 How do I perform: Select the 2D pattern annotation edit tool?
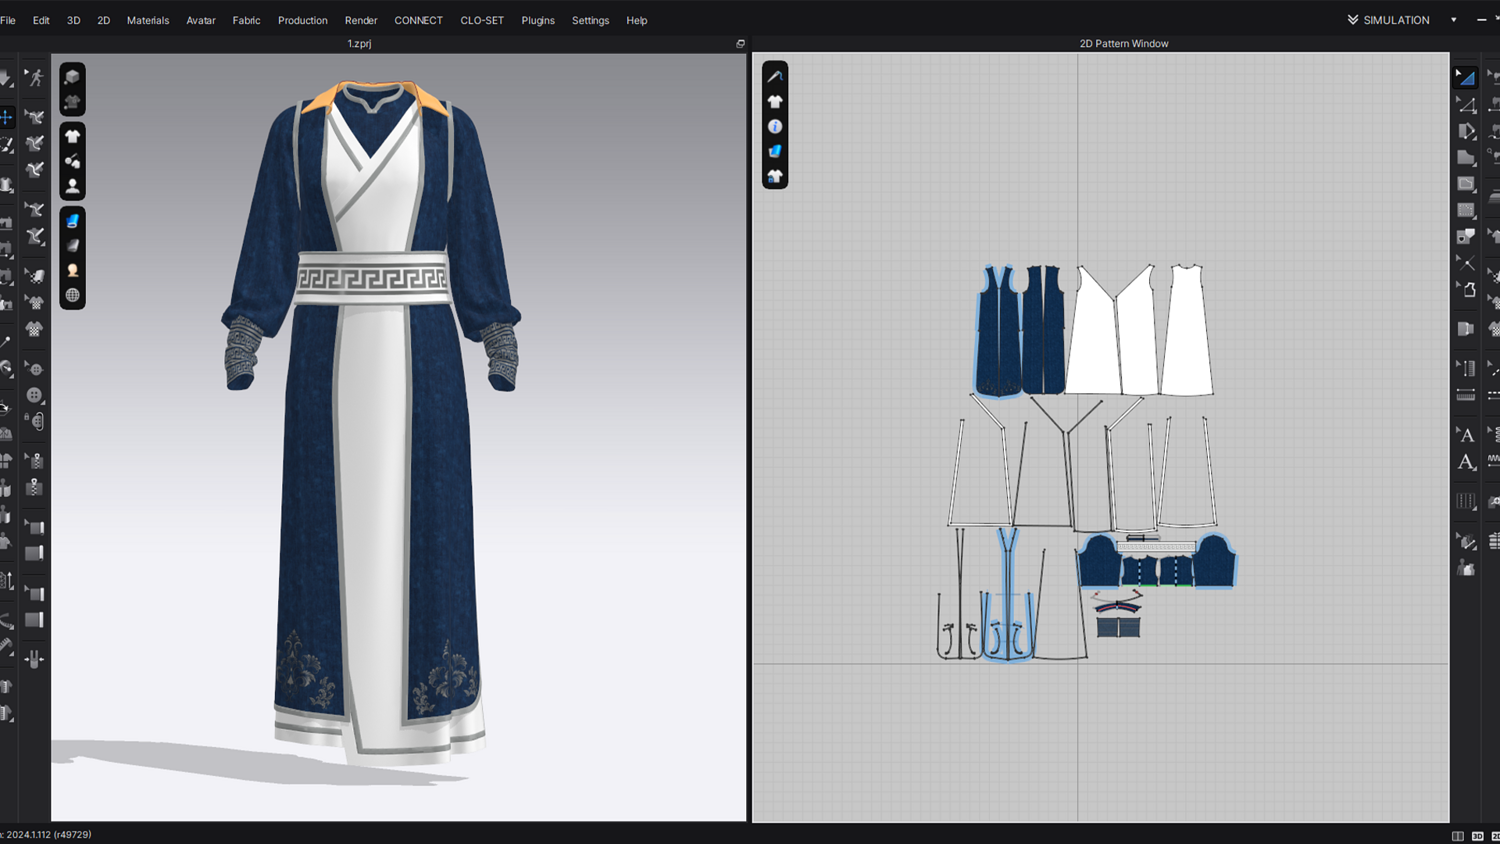click(x=1466, y=435)
